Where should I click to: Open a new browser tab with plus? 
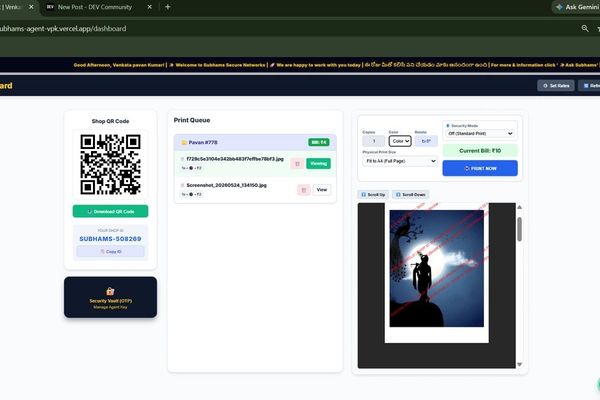(x=168, y=7)
